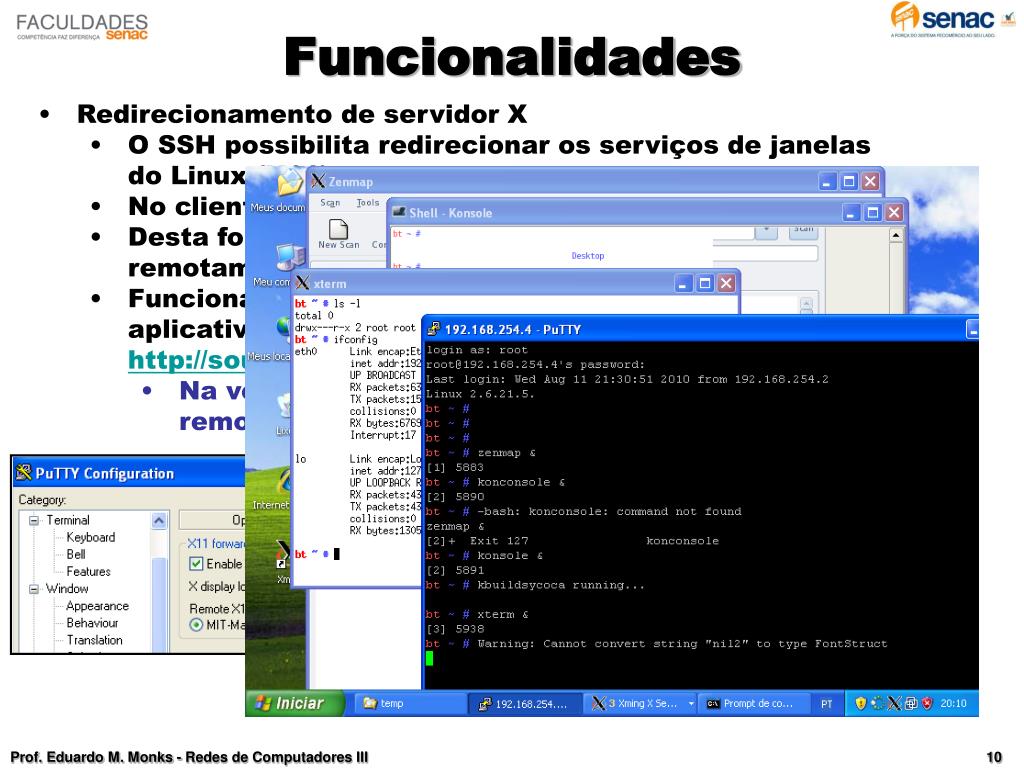The image size is (1024, 768).
Task: Select Appearance category in PuTTY
Action: (x=97, y=605)
